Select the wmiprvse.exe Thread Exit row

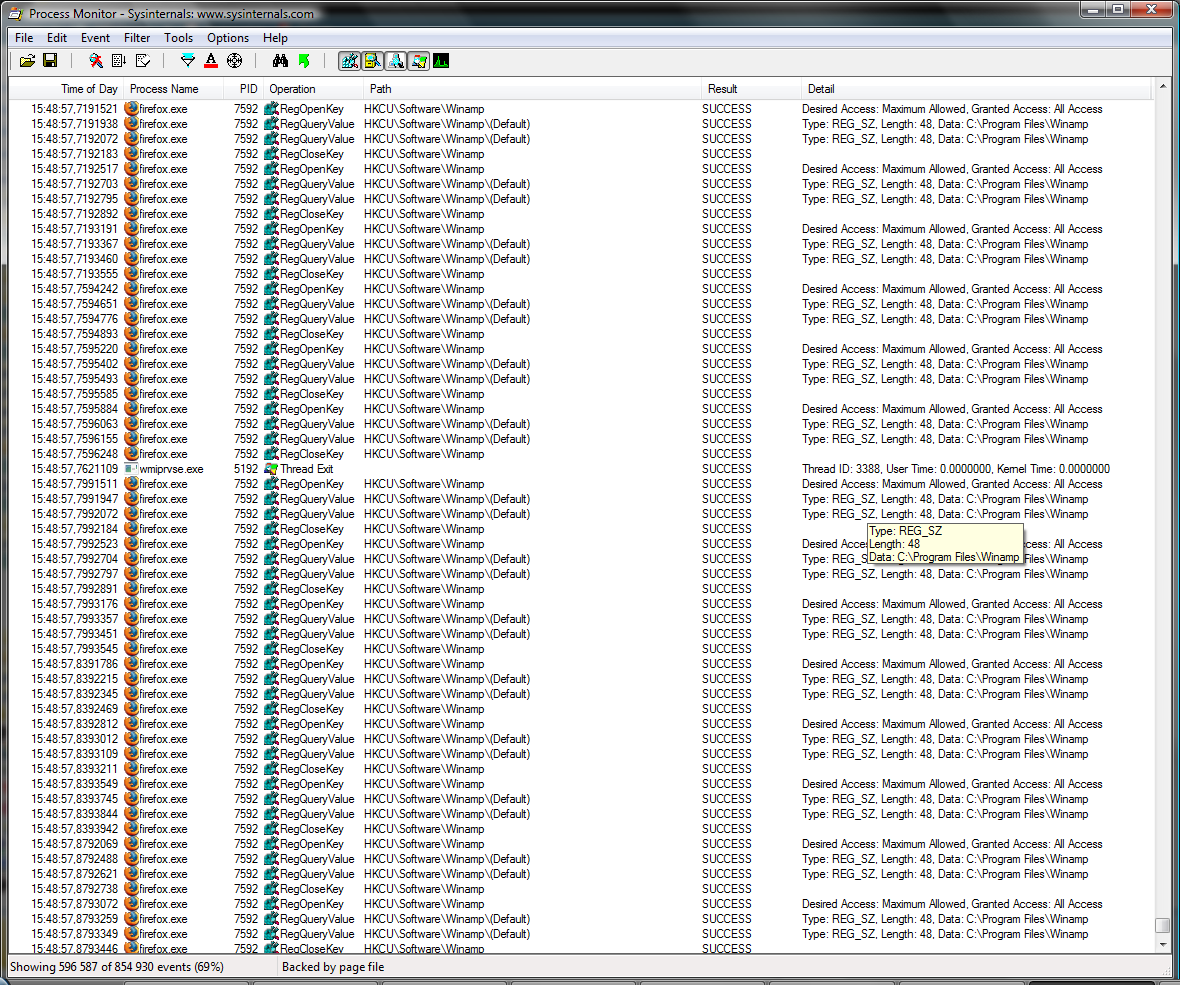(x=579, y=469)
